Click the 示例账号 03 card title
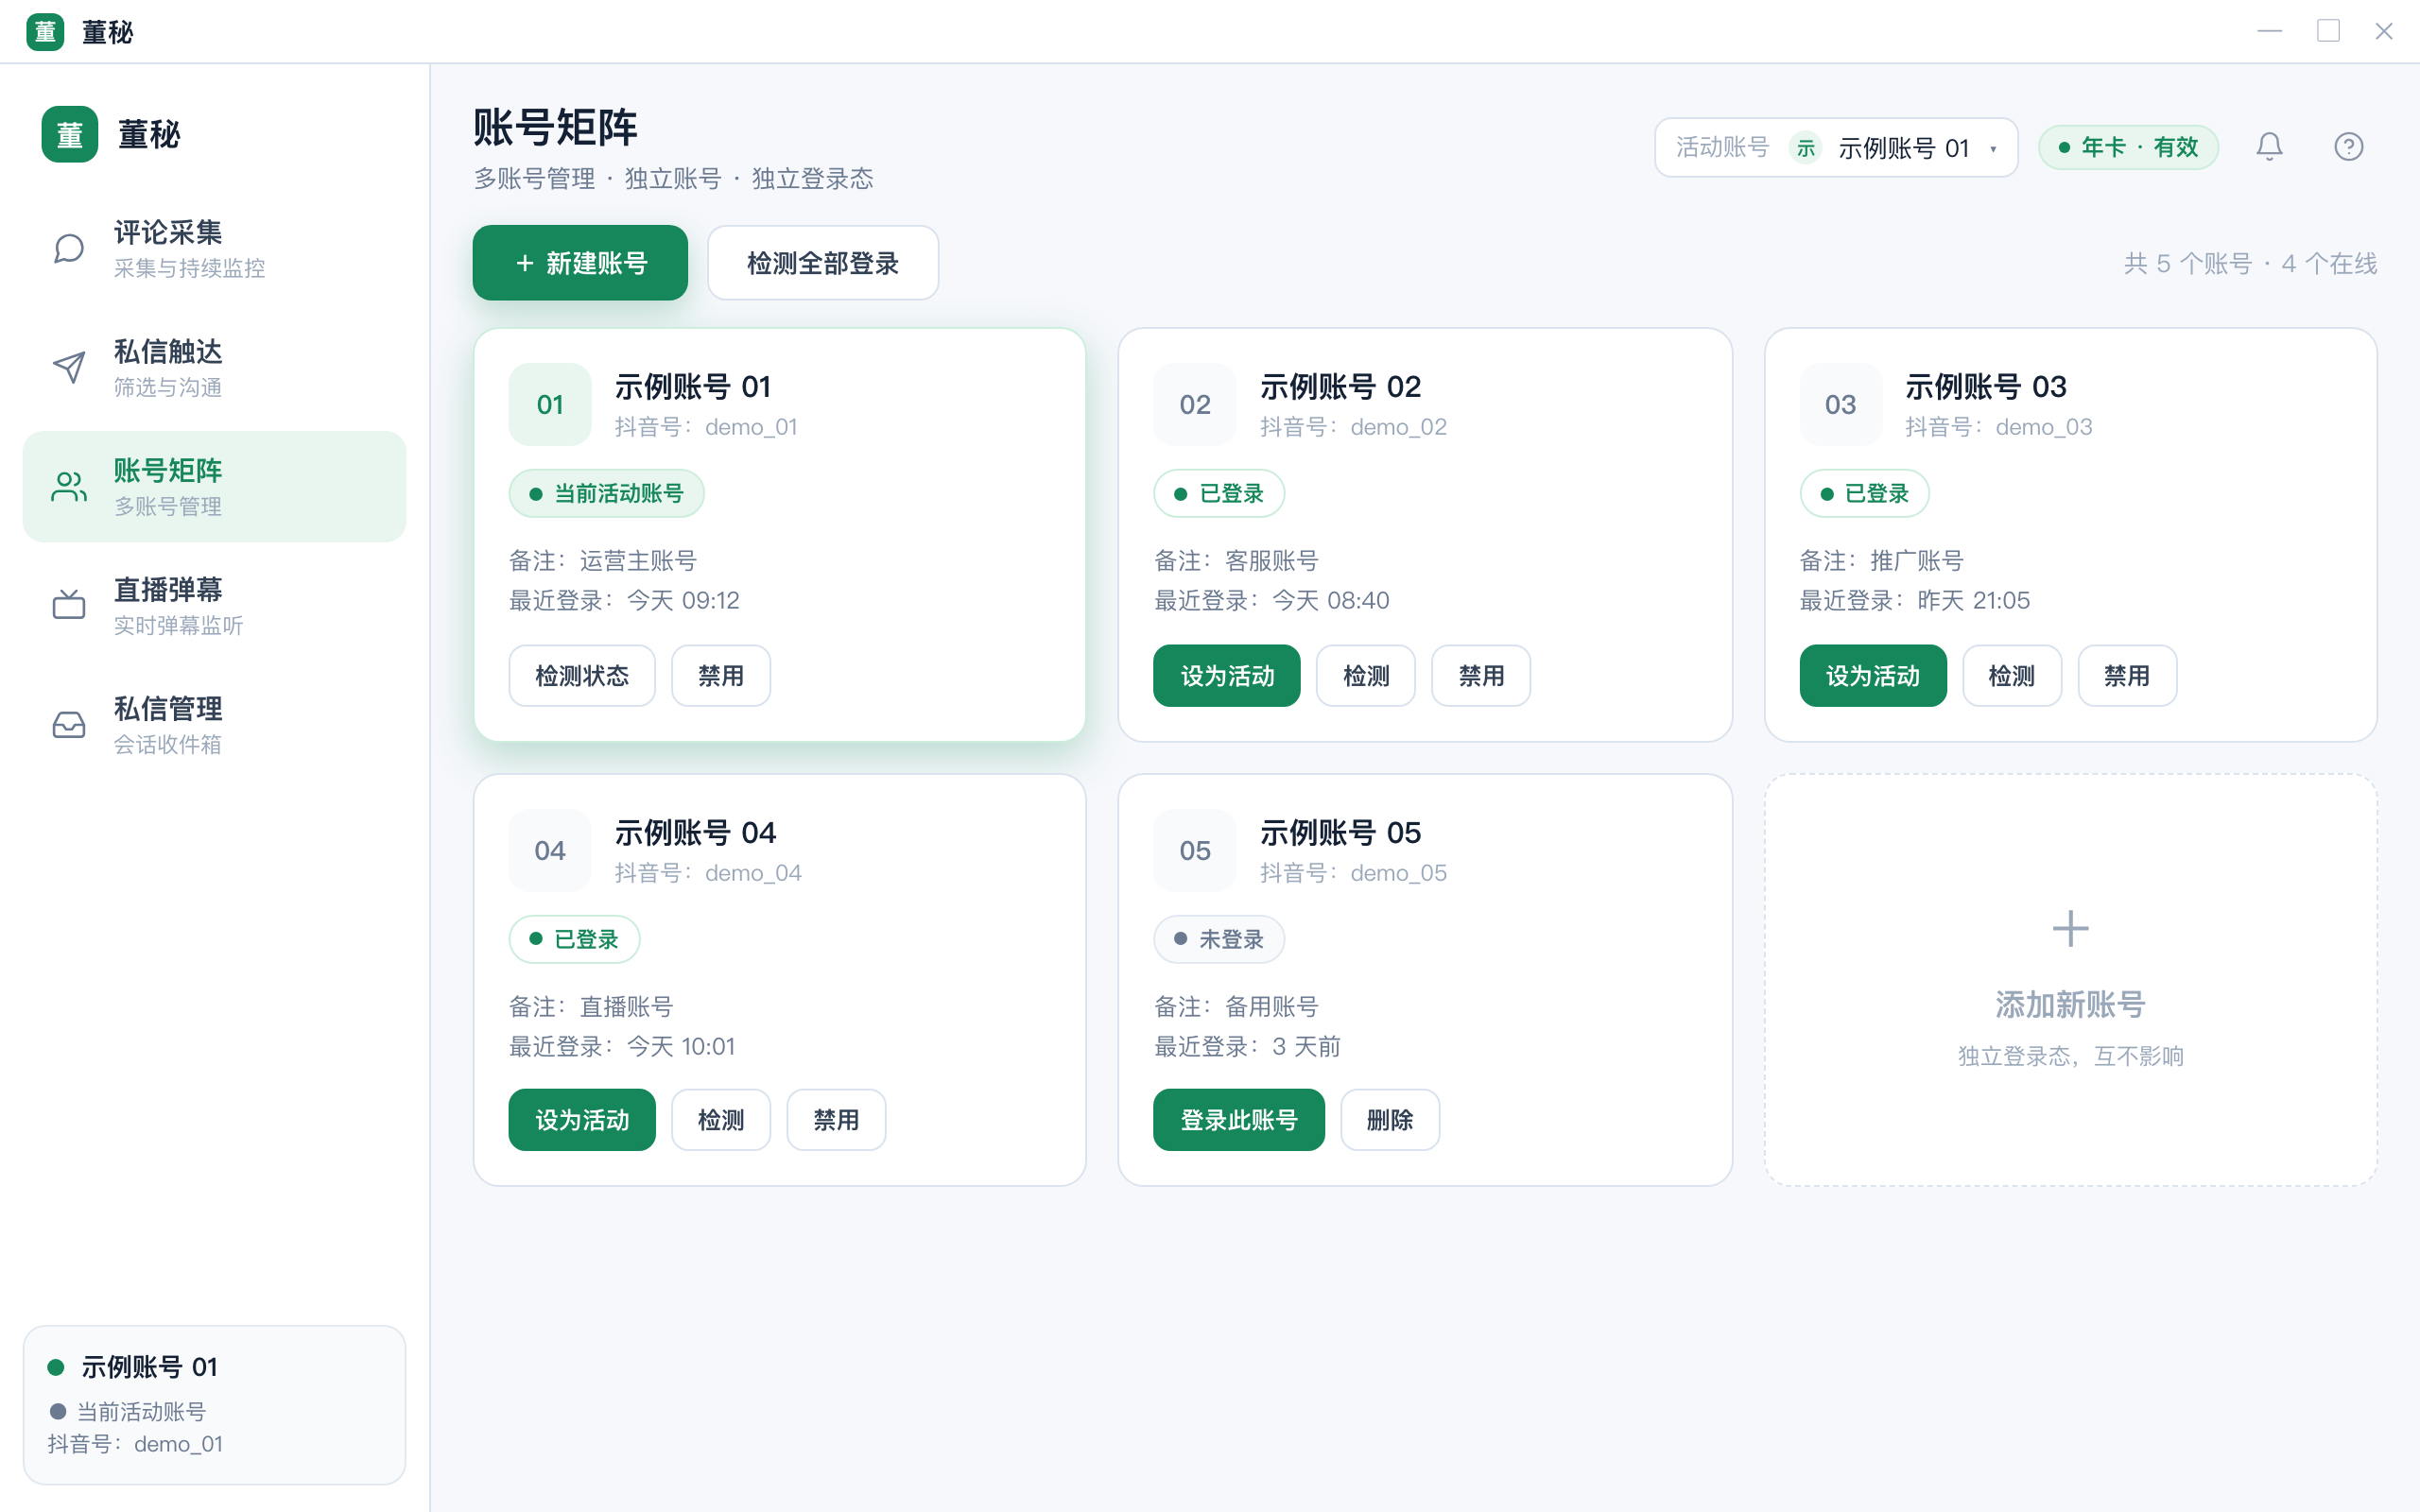2420x1512 pixels. (1986, 387)
